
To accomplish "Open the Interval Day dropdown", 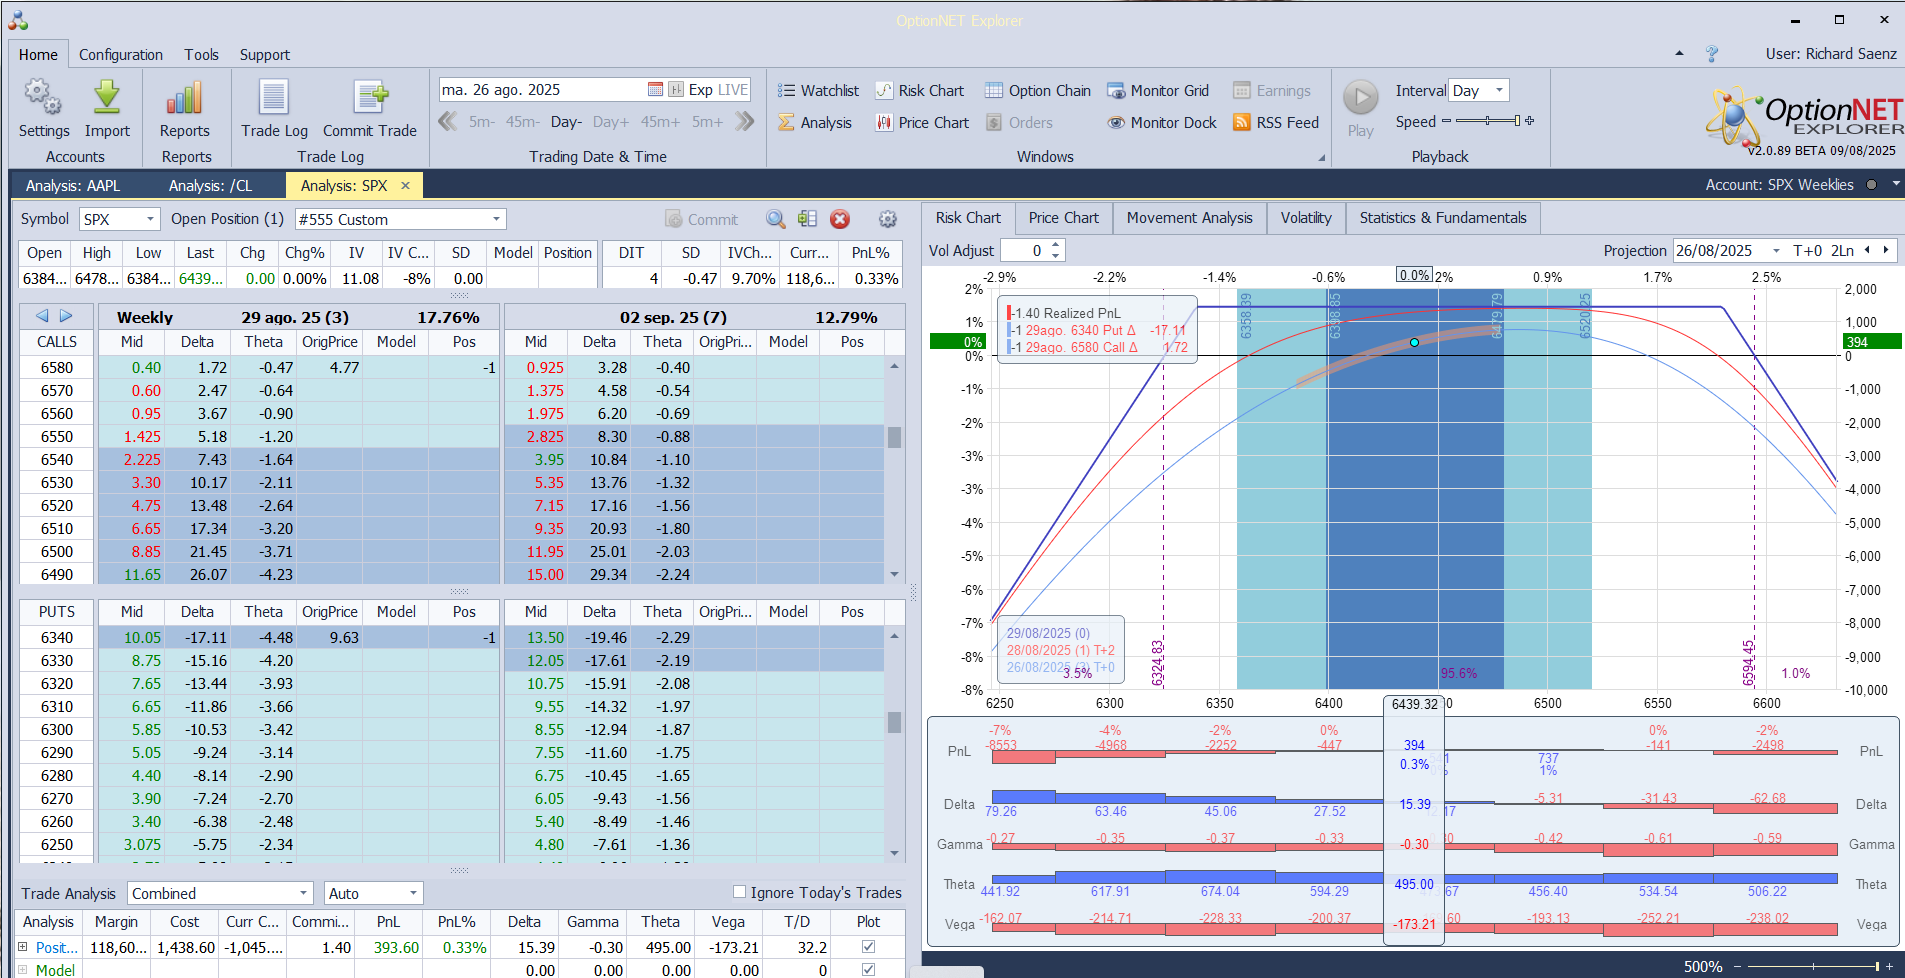I will [x=1499, y=90].
